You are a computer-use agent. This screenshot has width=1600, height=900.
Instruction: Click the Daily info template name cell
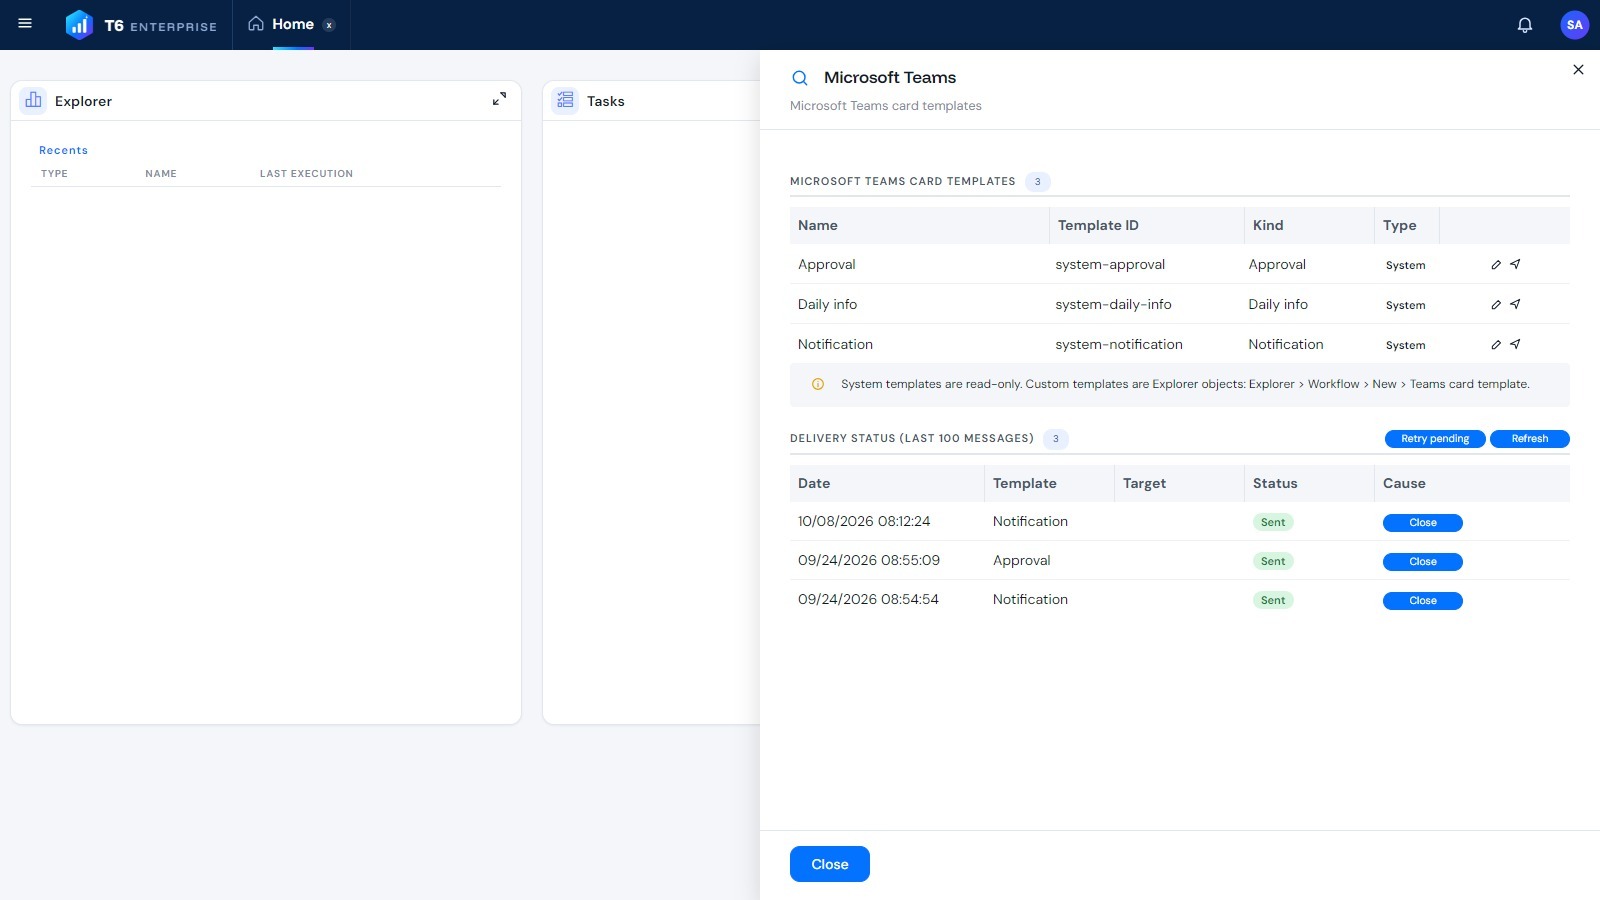tap(827, 304)
